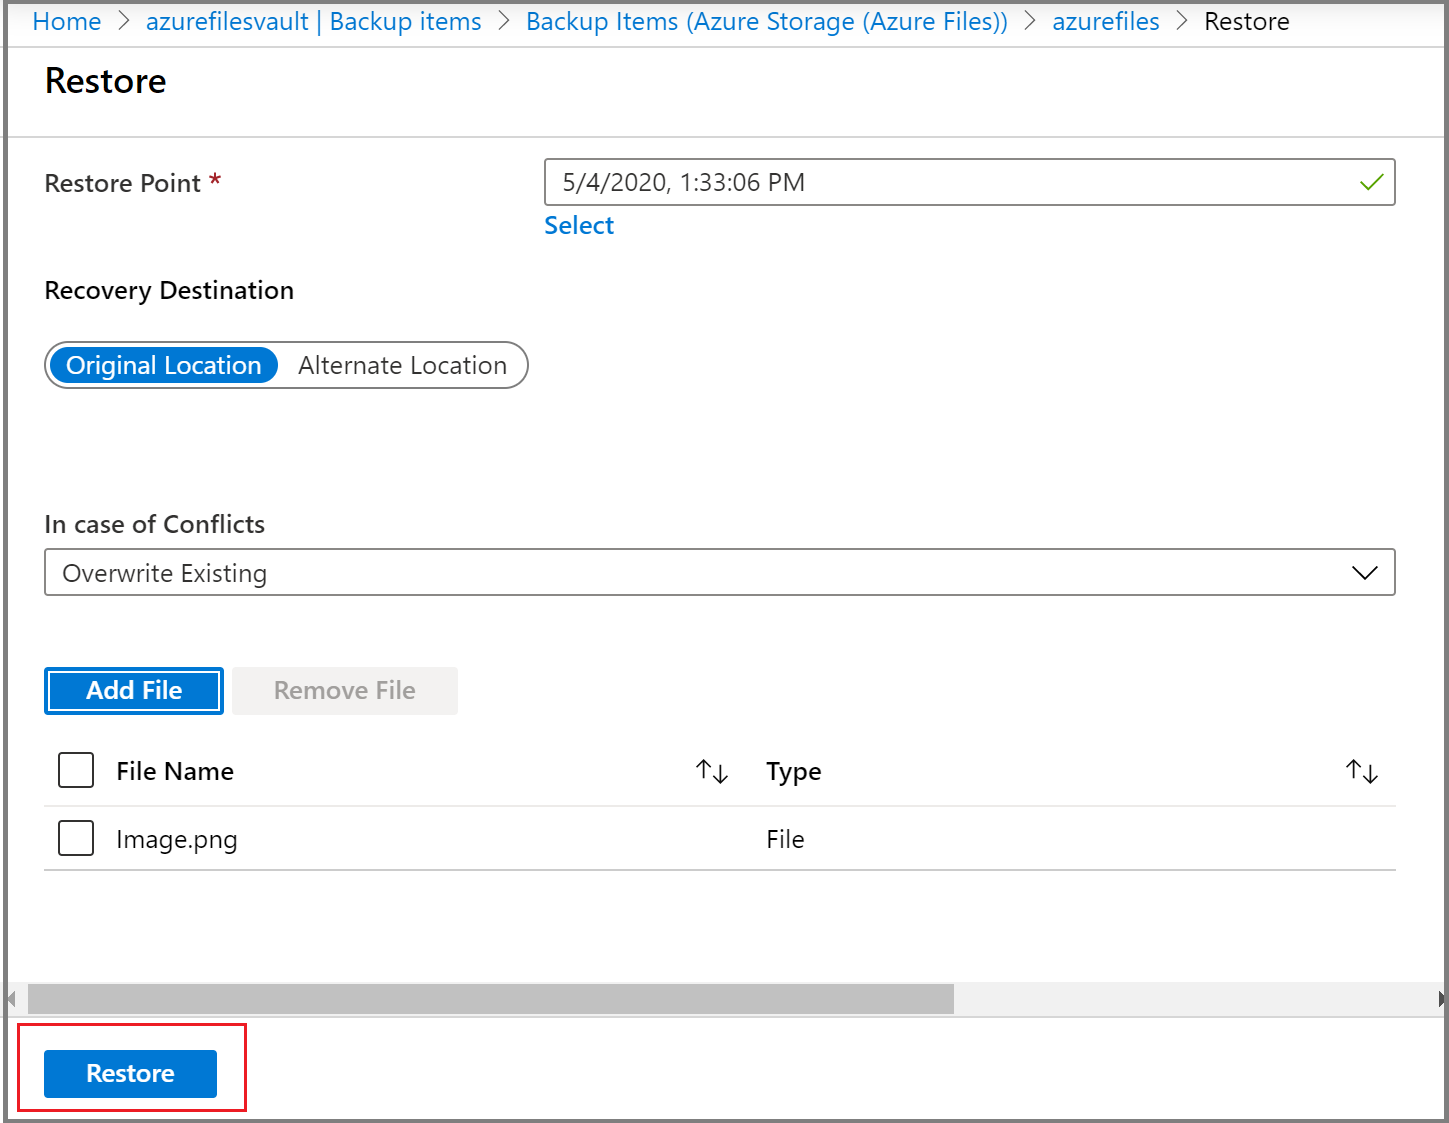Expand restore point options via Select
Screen dimensions: 1449x1123
[579, 225]
